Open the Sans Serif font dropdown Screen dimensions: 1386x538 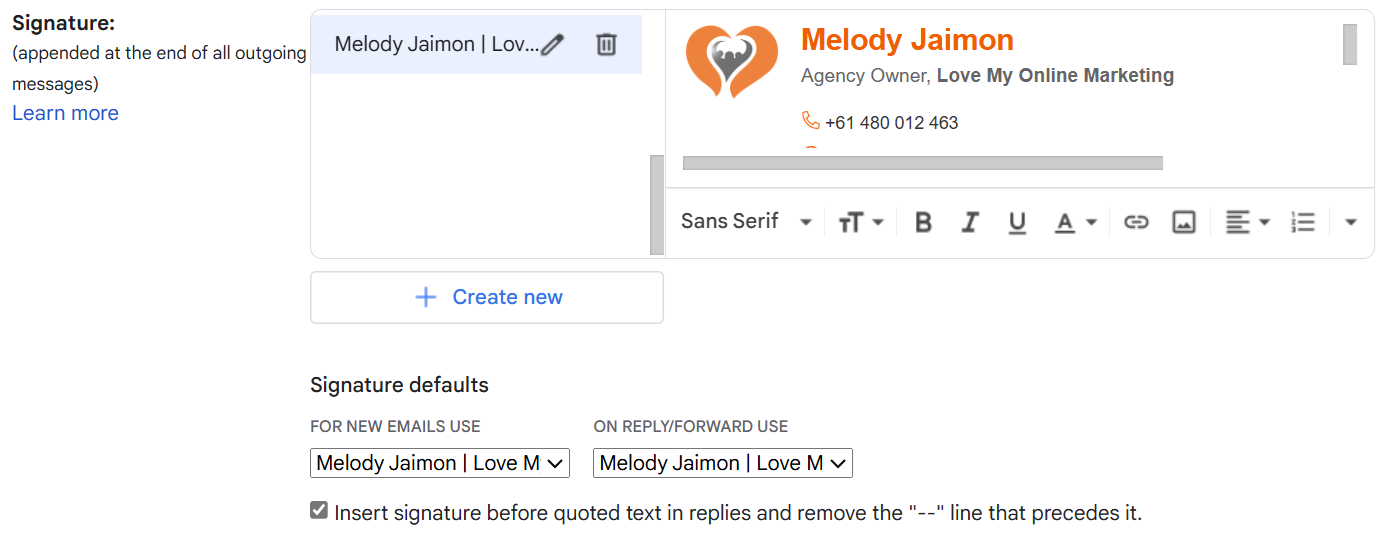pos(746,221)
